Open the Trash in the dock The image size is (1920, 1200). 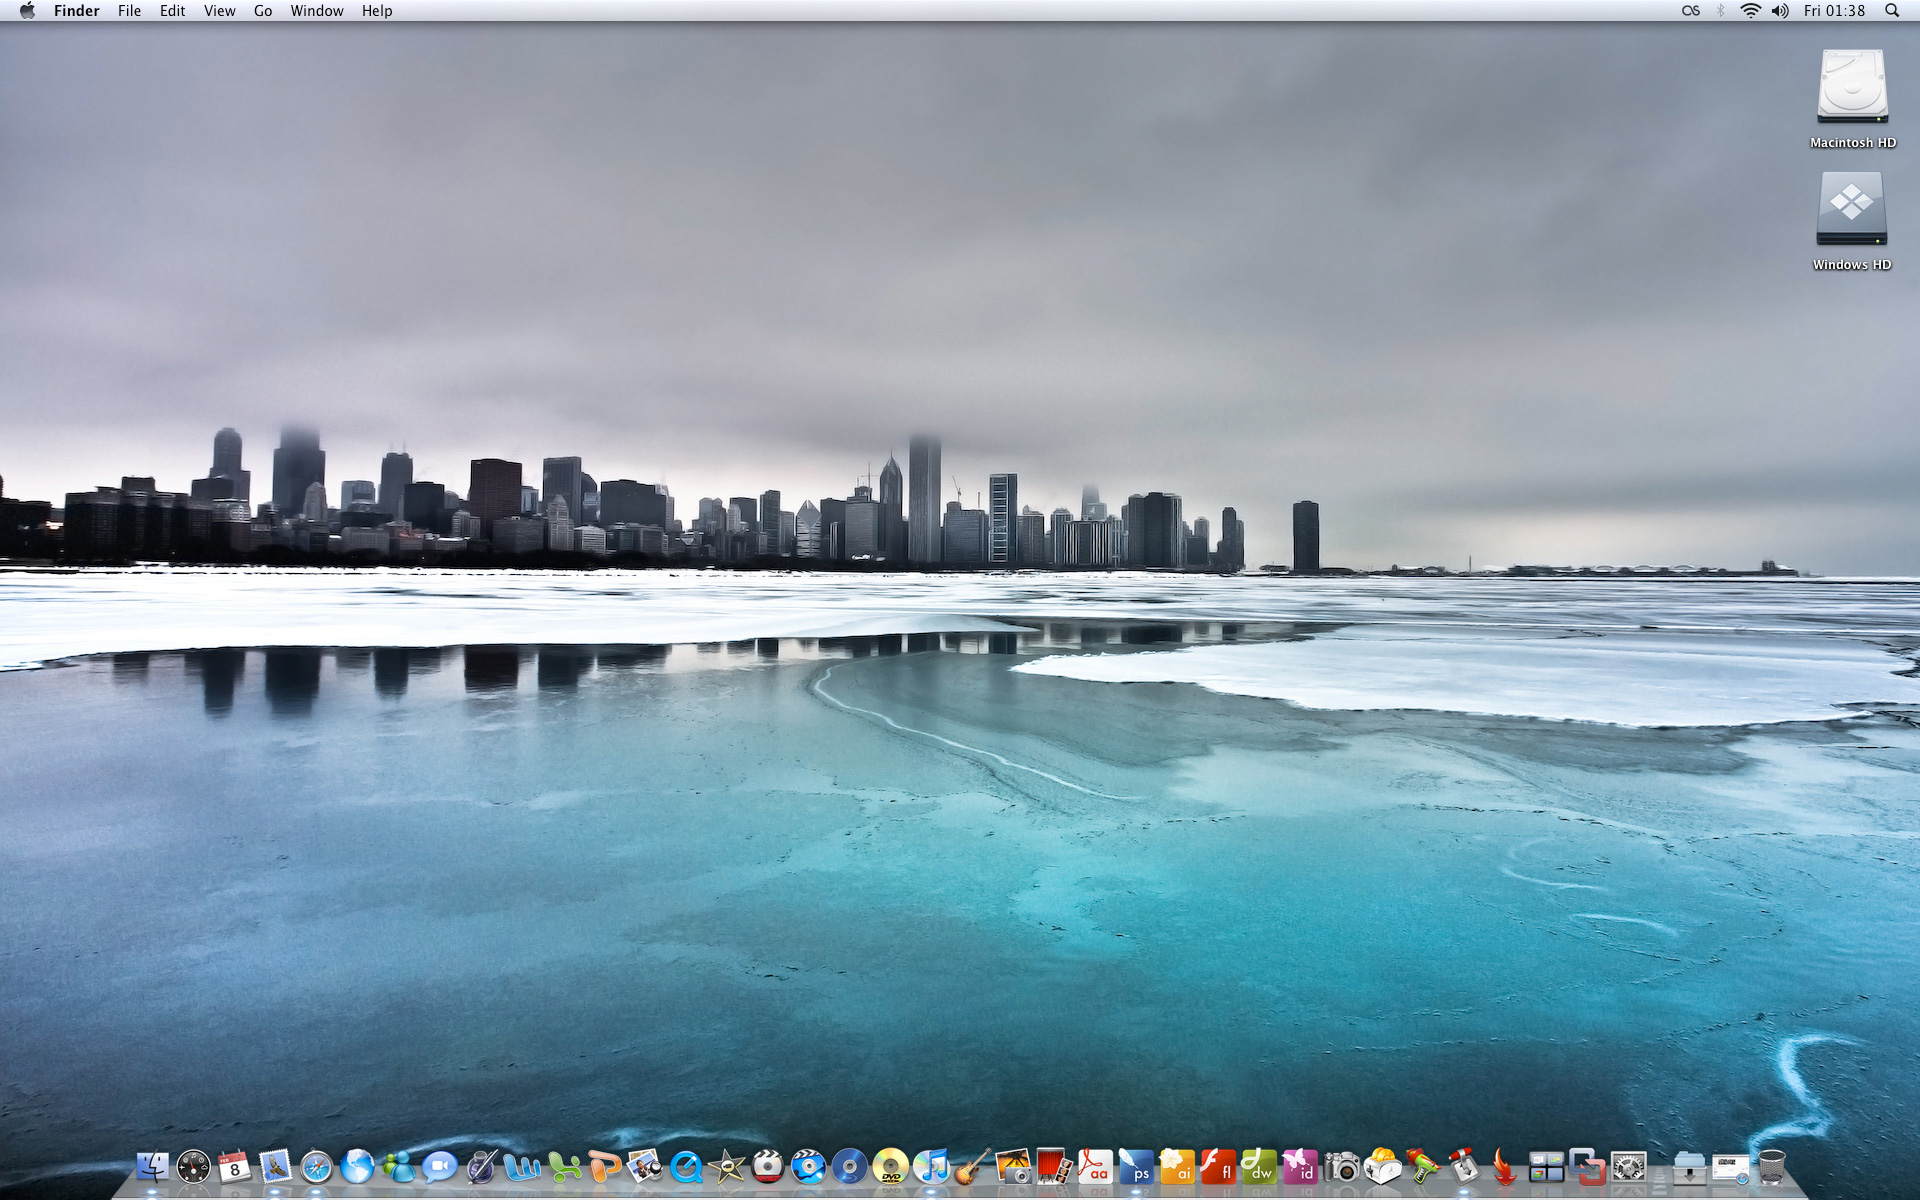tap(1771, 1166)
